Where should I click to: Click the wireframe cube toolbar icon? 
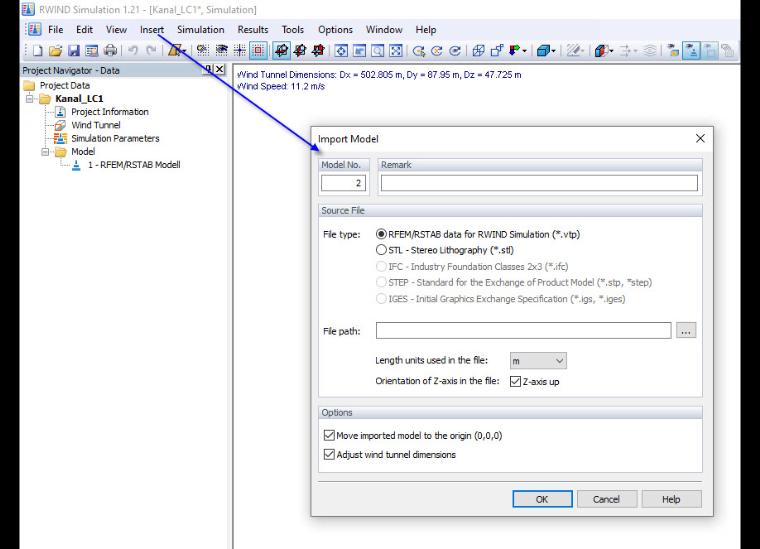coord(478,50)
